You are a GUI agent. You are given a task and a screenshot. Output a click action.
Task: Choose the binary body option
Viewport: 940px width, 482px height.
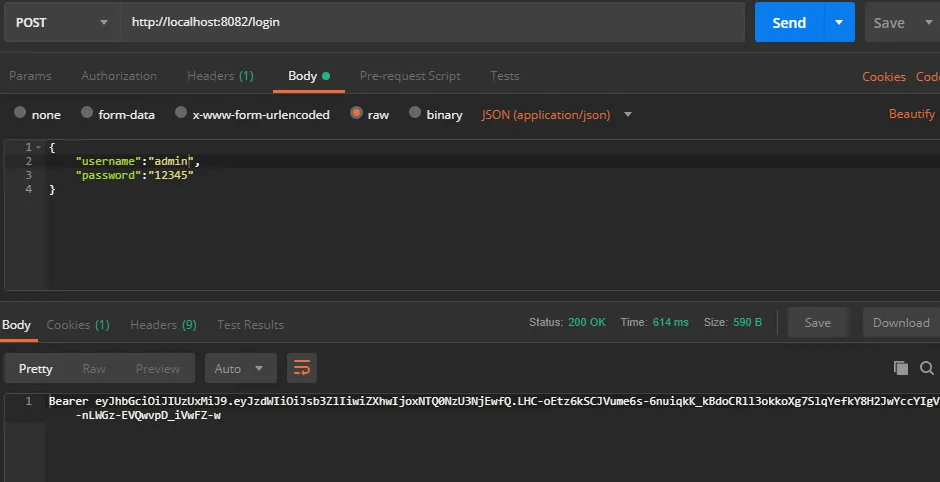click(x=415, y=114)
